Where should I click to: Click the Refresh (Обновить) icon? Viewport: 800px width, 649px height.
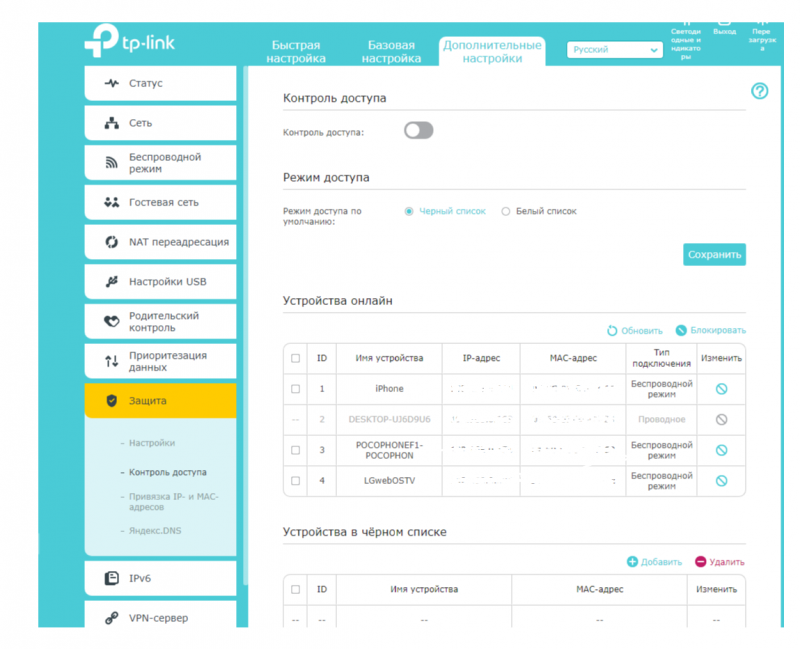coord(612,331)
